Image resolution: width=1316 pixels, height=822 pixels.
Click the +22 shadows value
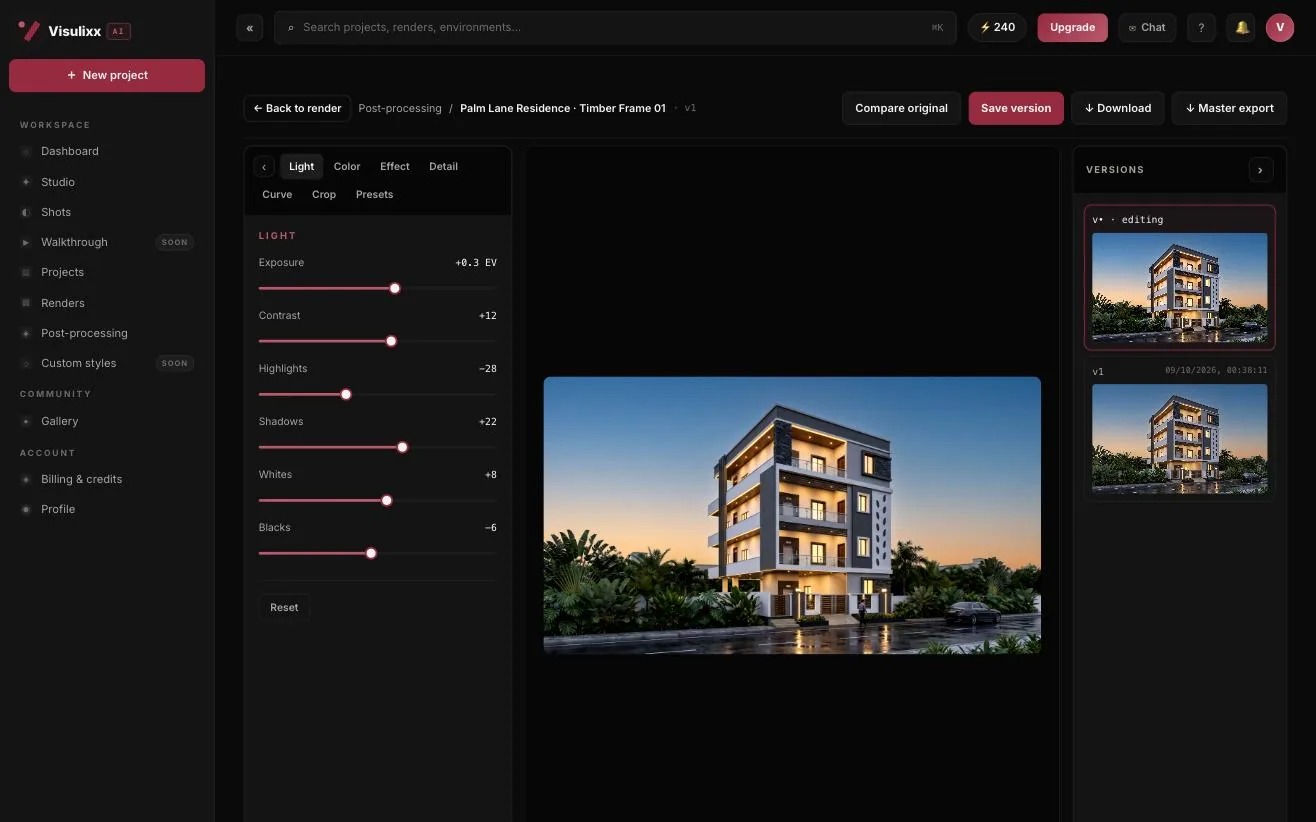click(x=488, y=422)
